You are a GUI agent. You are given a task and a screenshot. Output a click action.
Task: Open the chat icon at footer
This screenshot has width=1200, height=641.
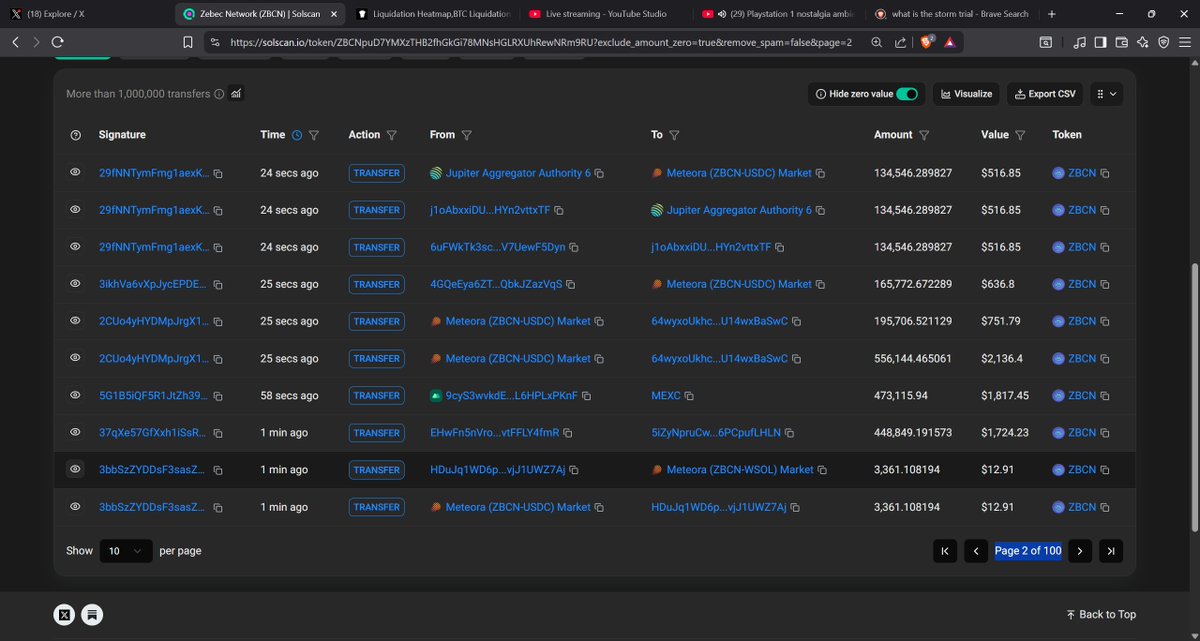point(91,615)
